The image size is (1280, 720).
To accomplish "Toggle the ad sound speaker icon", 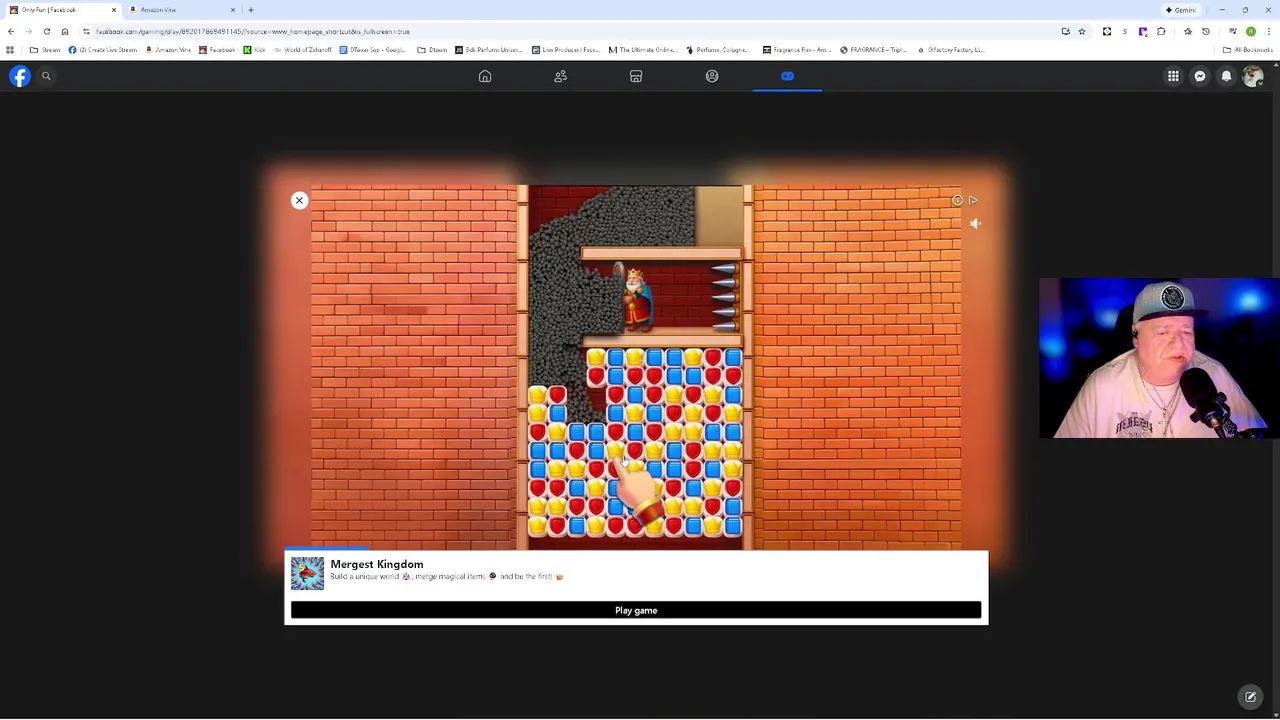I will [x=975, y=224].
